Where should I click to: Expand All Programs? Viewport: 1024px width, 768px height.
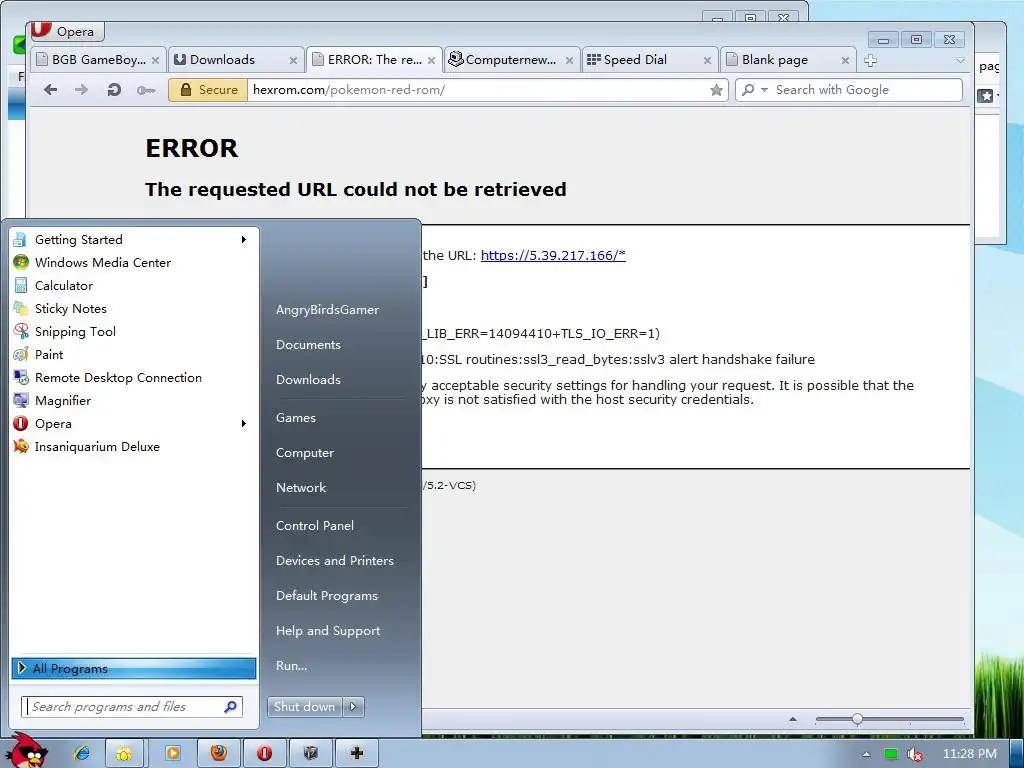134,668
